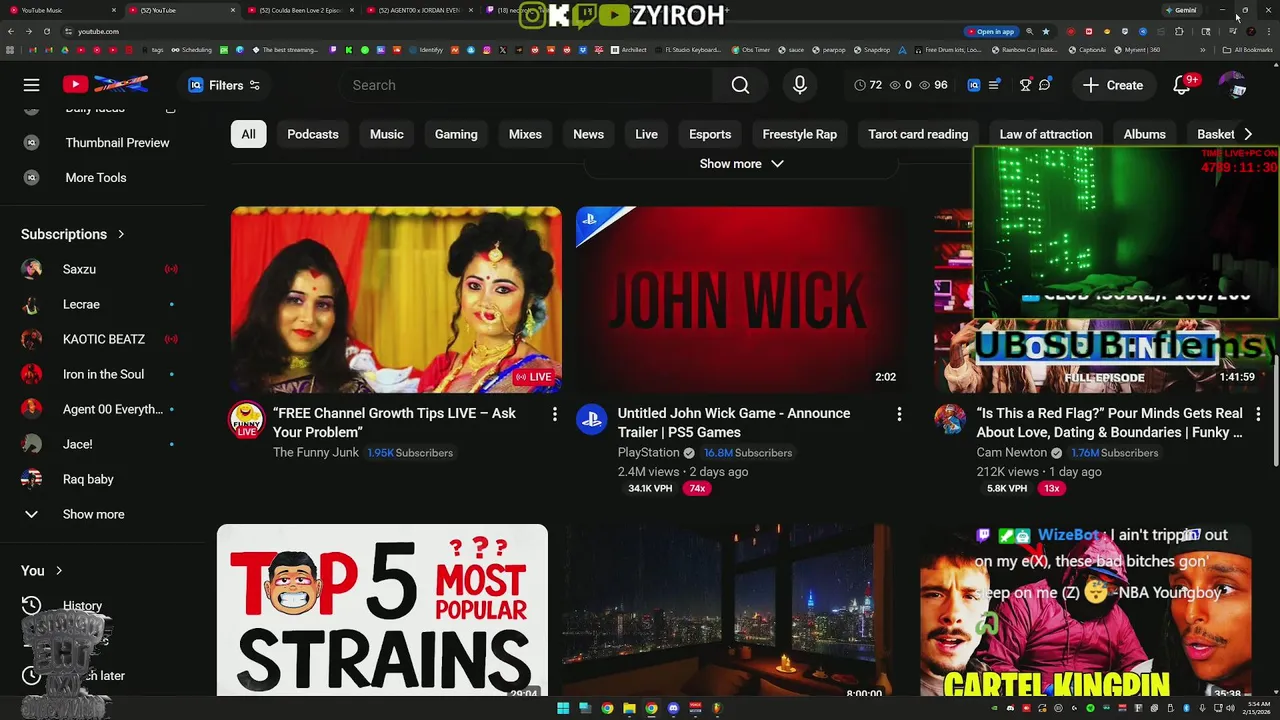The width and height of the screenshot is (1280, 720).
Task: Open KAOTIC BEATZ subscription channel
Action: coord(102,339)
